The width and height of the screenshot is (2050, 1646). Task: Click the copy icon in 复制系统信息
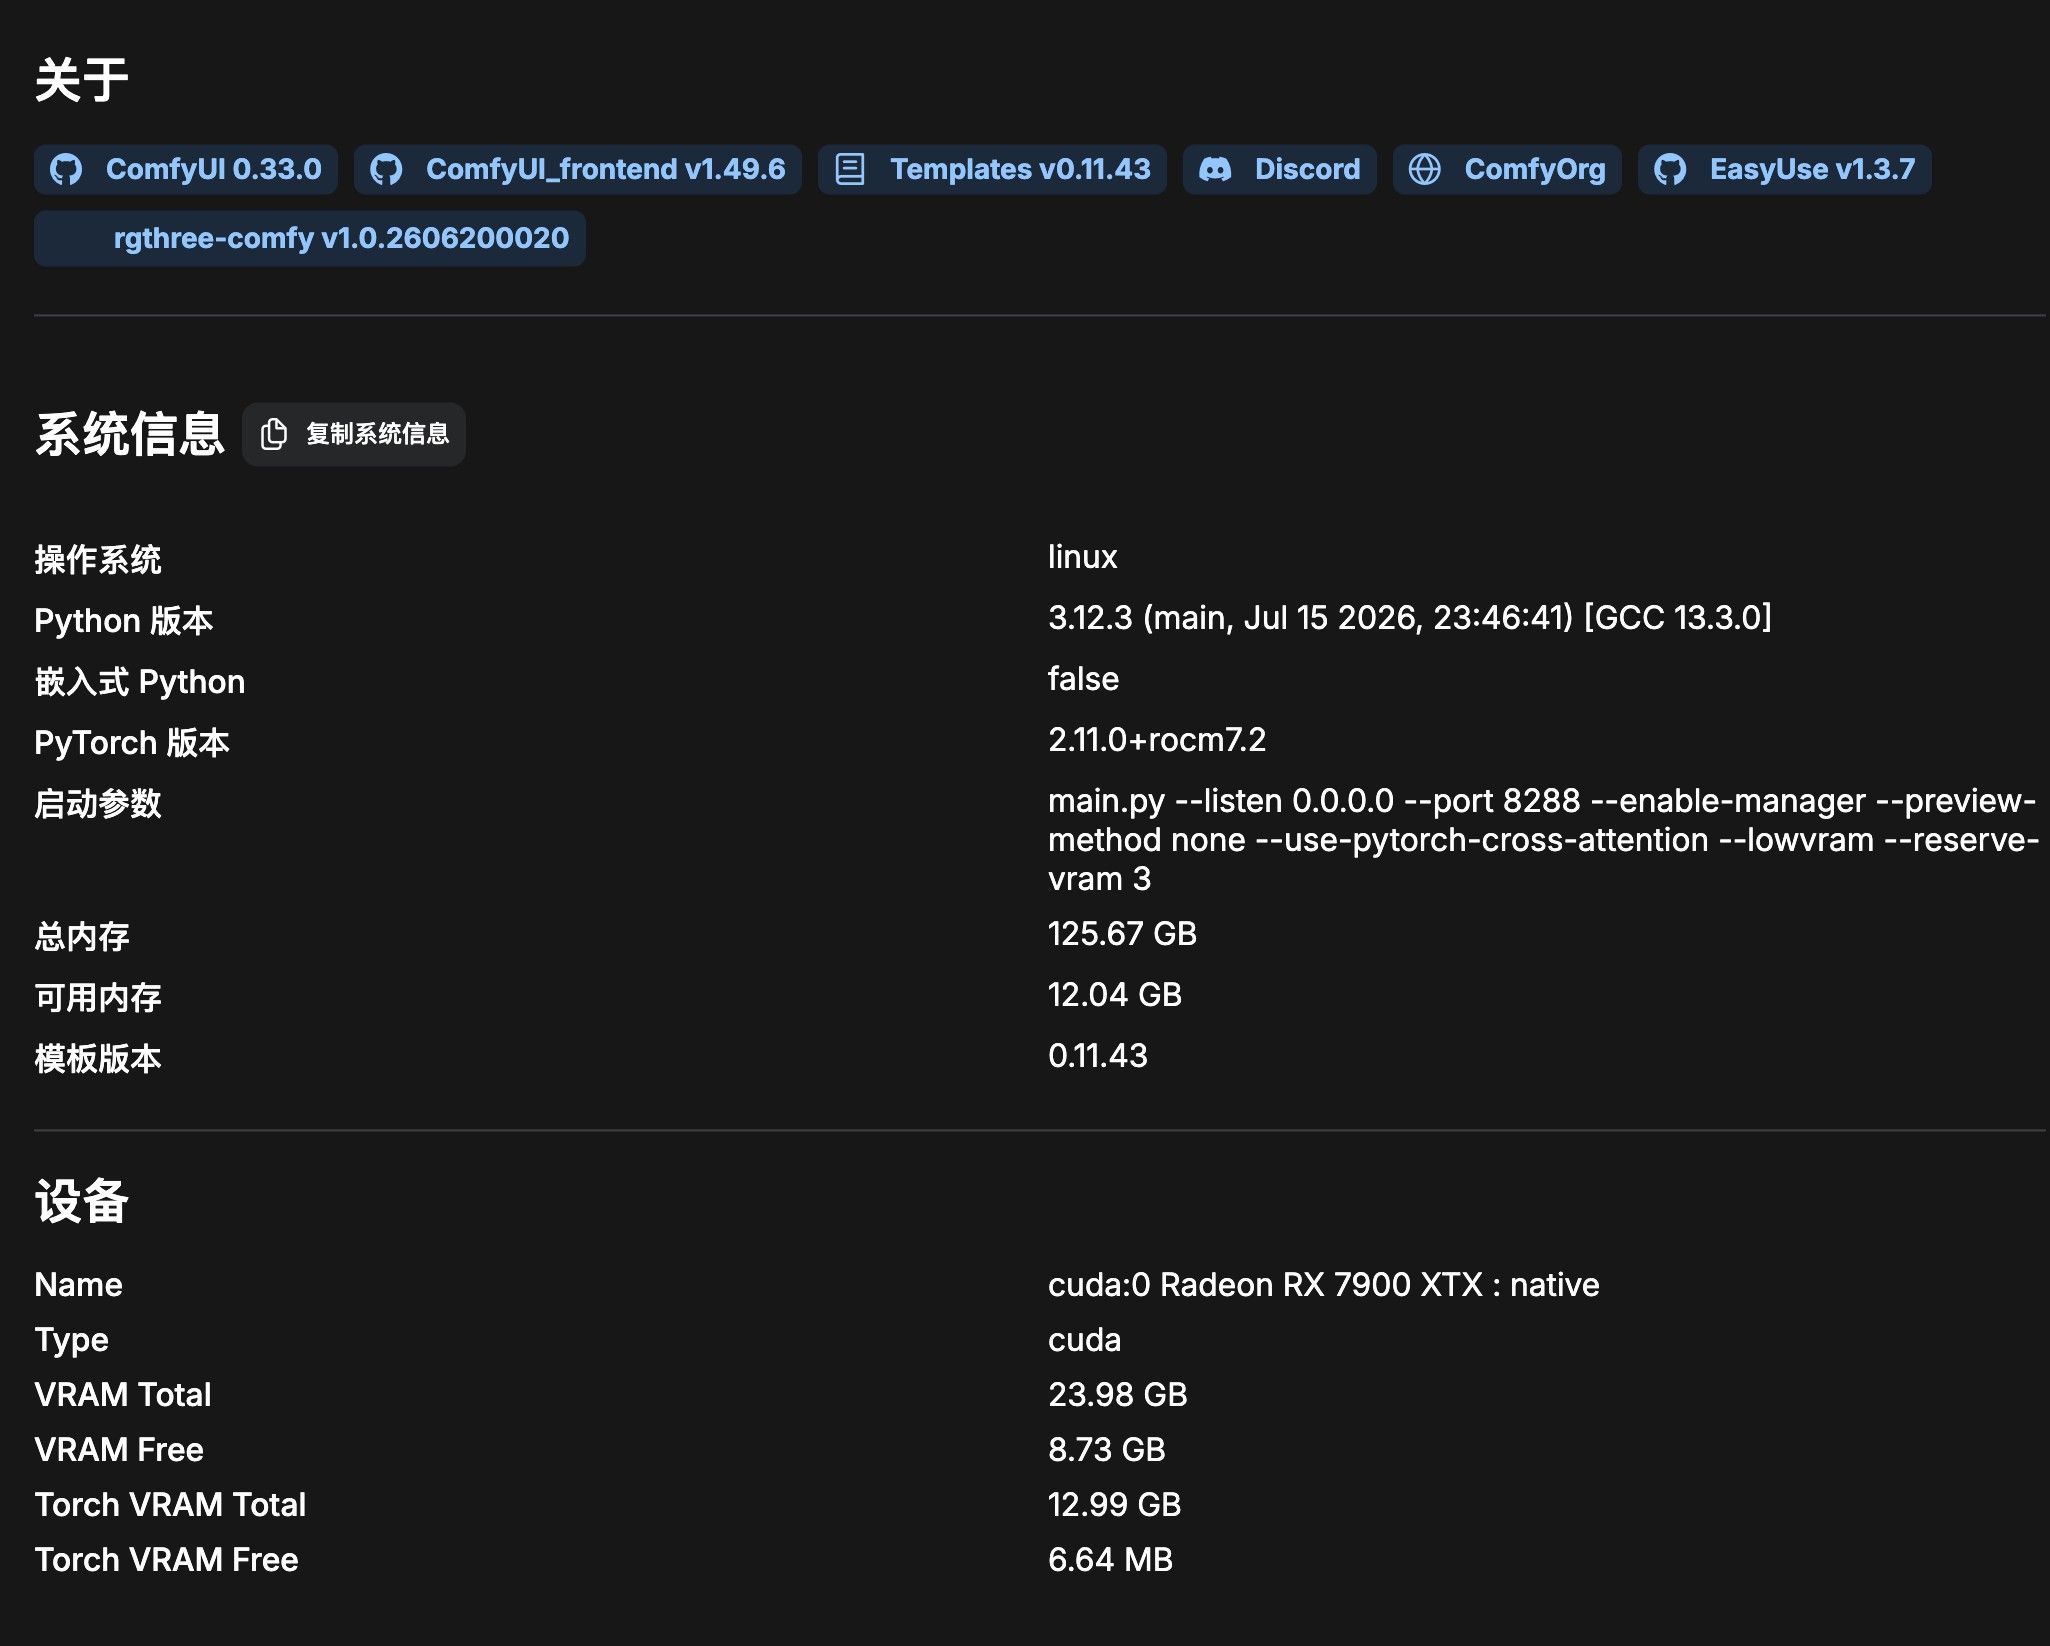pyautogui.click(x=274, y=434)
